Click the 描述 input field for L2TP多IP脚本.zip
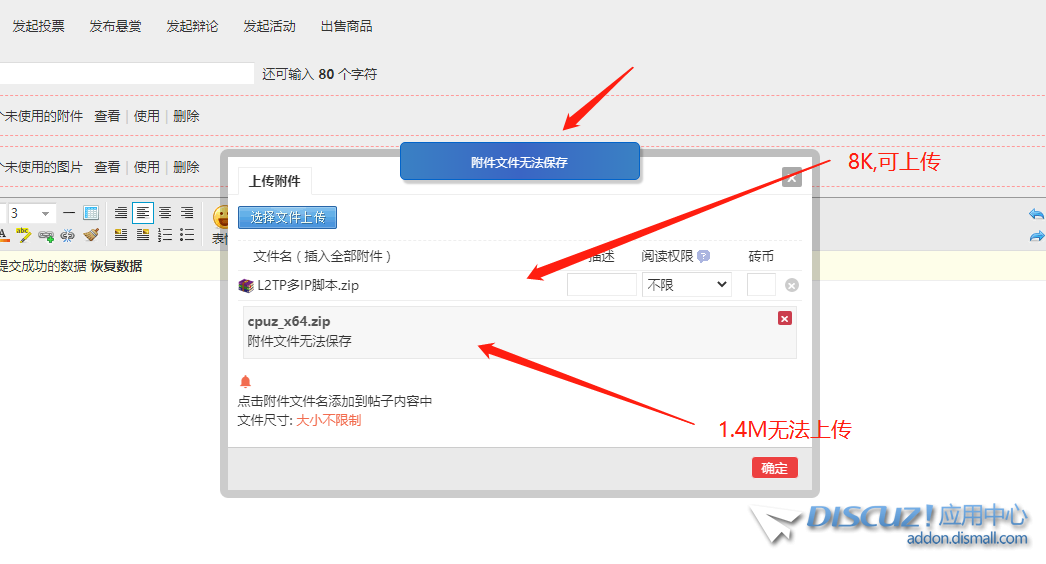This screenshot has height=564, width=1046. pos(601,285)
